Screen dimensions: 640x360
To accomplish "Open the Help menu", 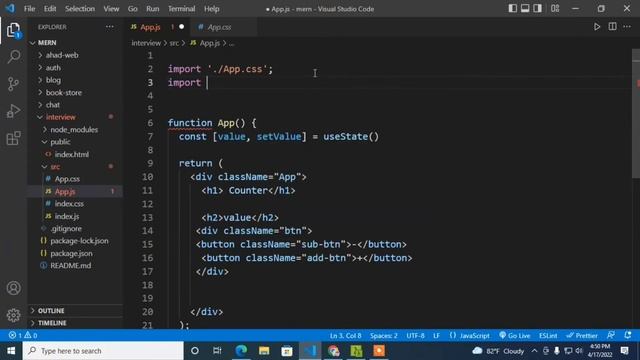I will pyautogui.click(x=211, y=9).
